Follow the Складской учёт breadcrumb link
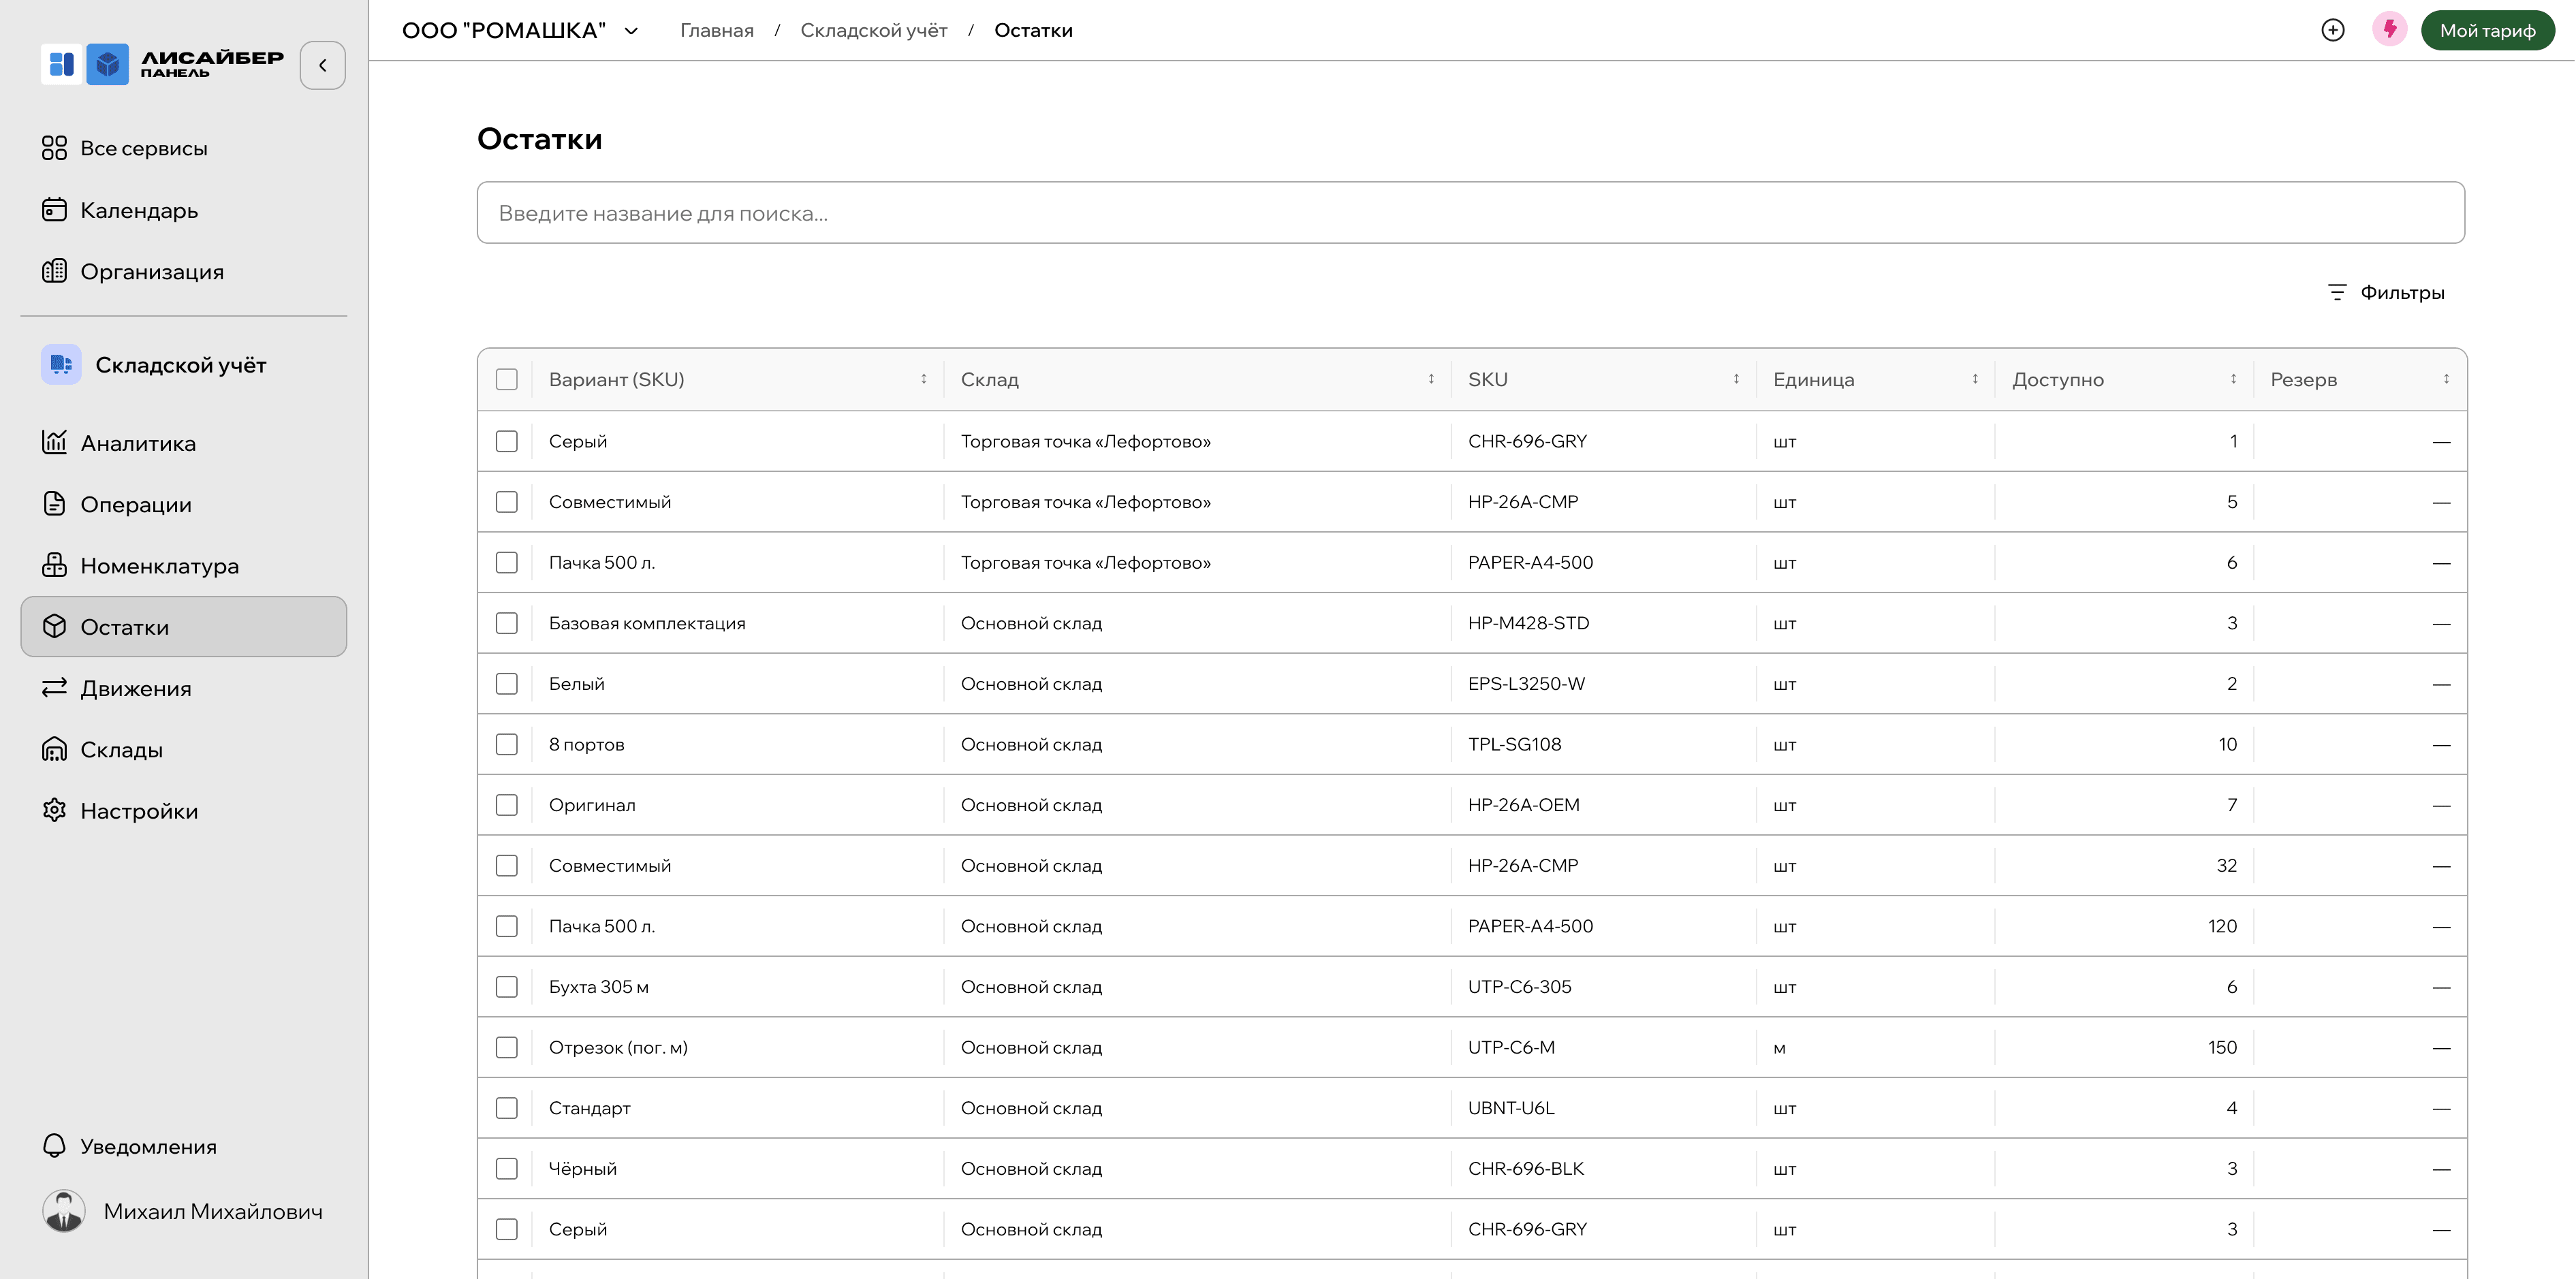 point(874,30)
